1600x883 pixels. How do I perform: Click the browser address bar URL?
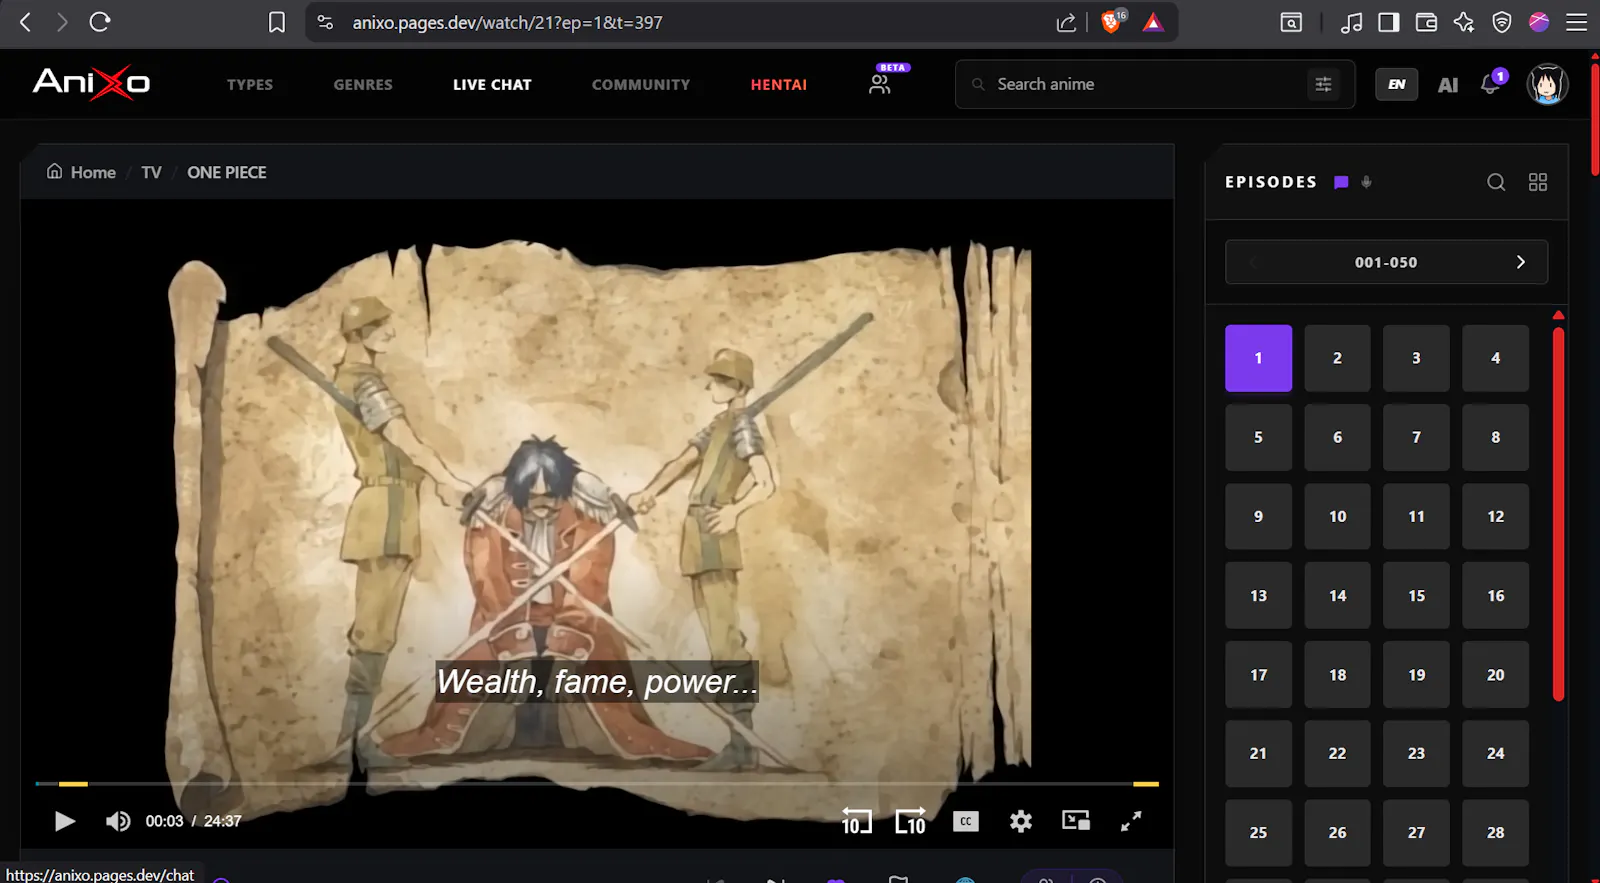point(507,22)
